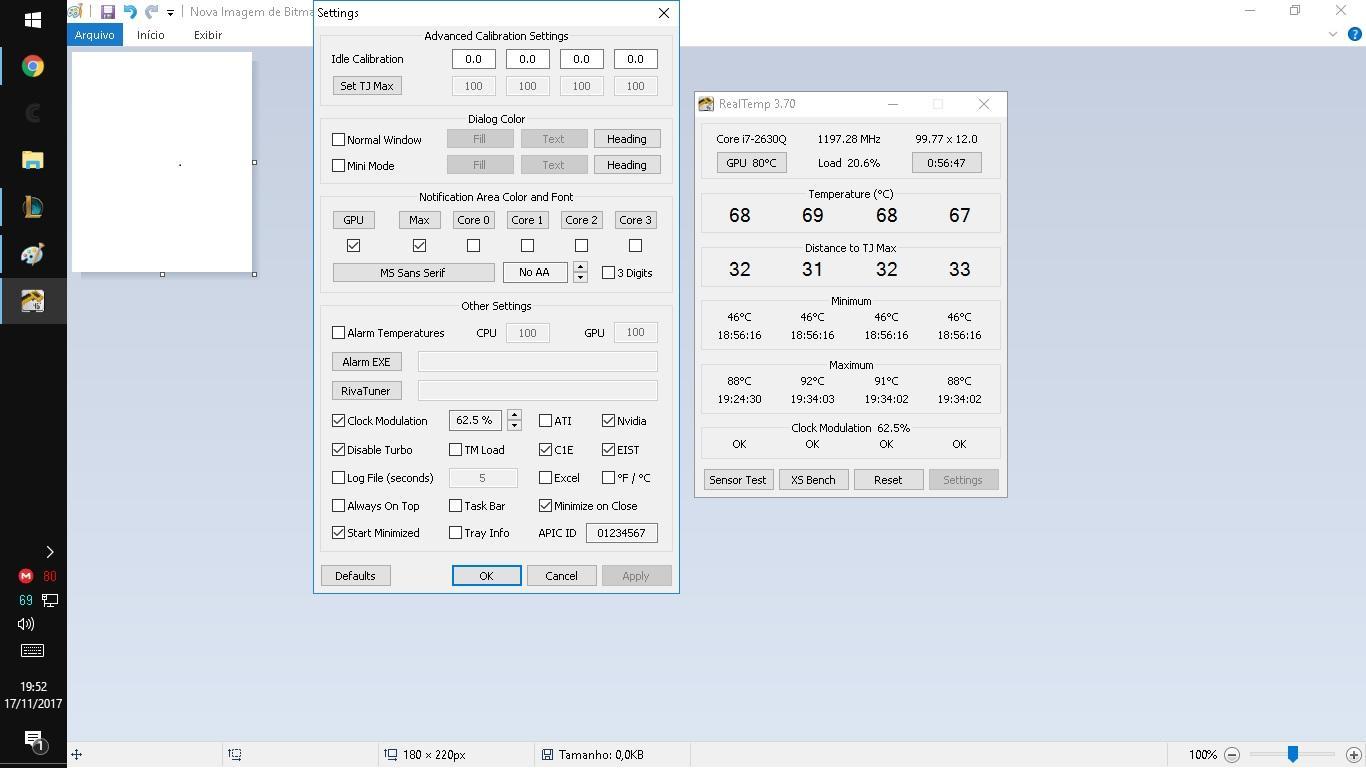
Task: Click the Paint zoom slider handle
Action: click(x=1293, y=755)
